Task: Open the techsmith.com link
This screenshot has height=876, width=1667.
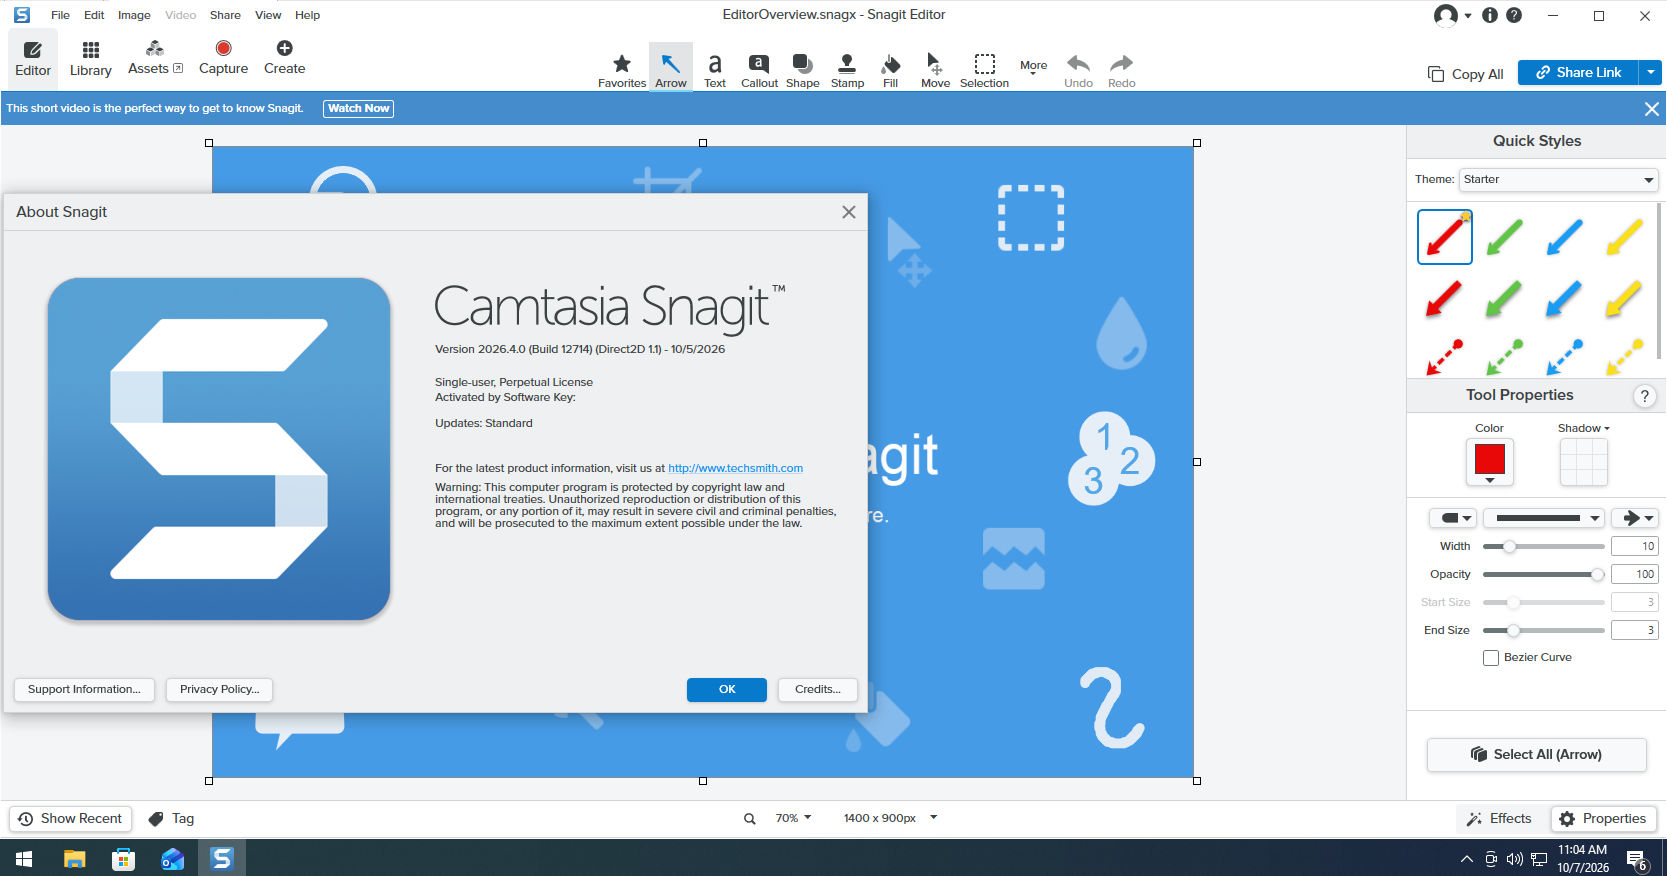Action: tap(735, 468)
